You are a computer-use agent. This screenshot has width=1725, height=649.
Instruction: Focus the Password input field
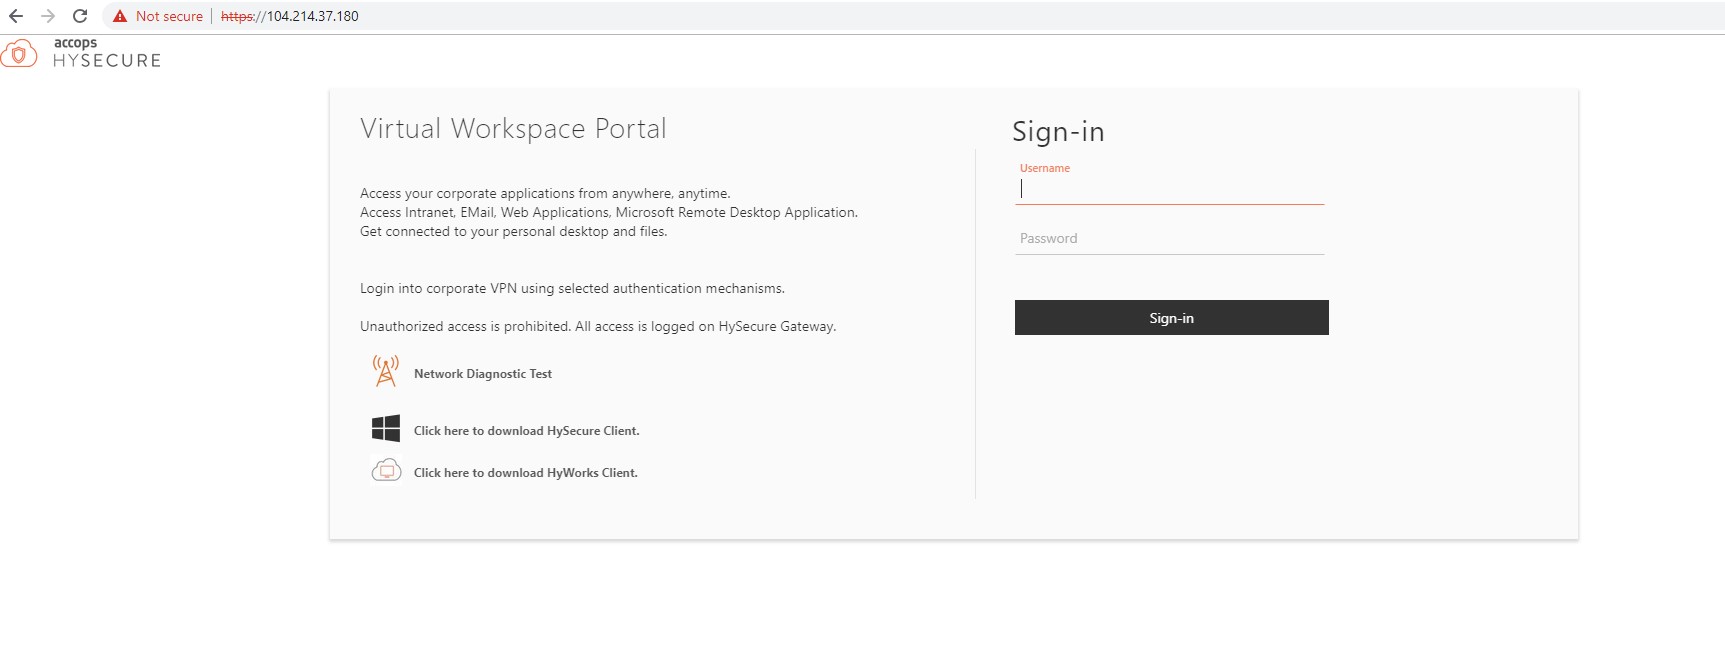1169,239
